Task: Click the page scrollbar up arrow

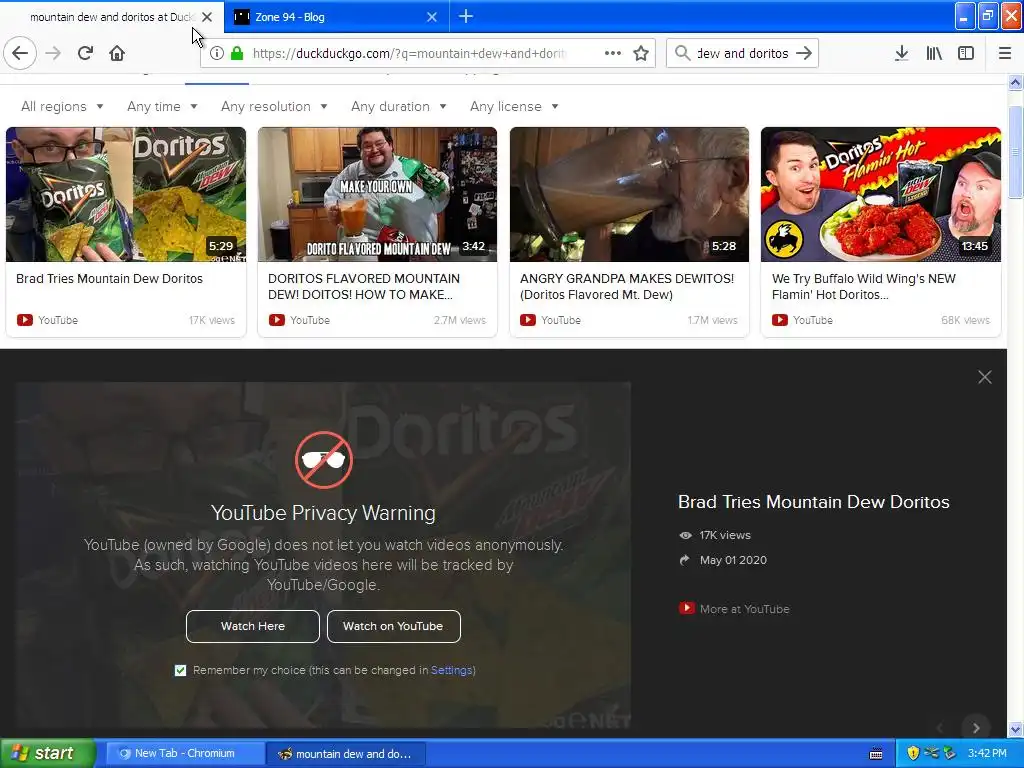Action: pos(1015,82)
